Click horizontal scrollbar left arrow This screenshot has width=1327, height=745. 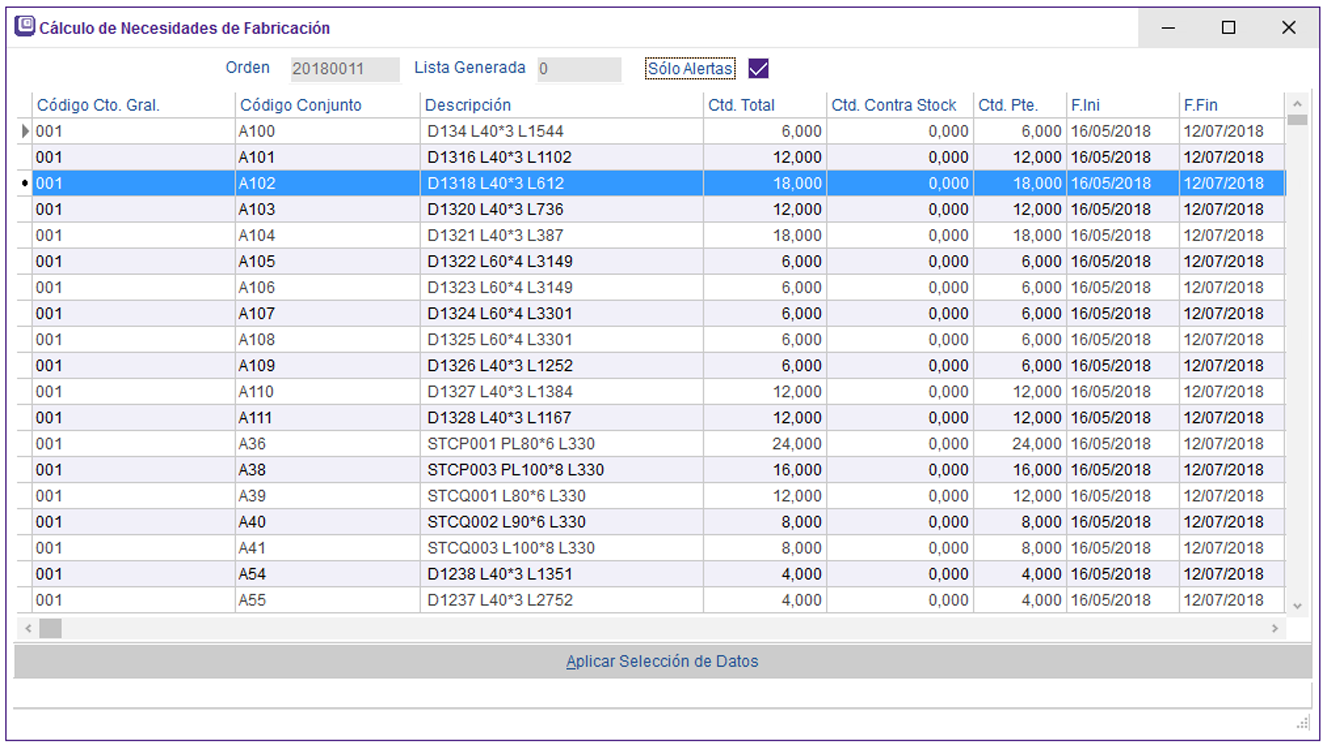[27, 629]
